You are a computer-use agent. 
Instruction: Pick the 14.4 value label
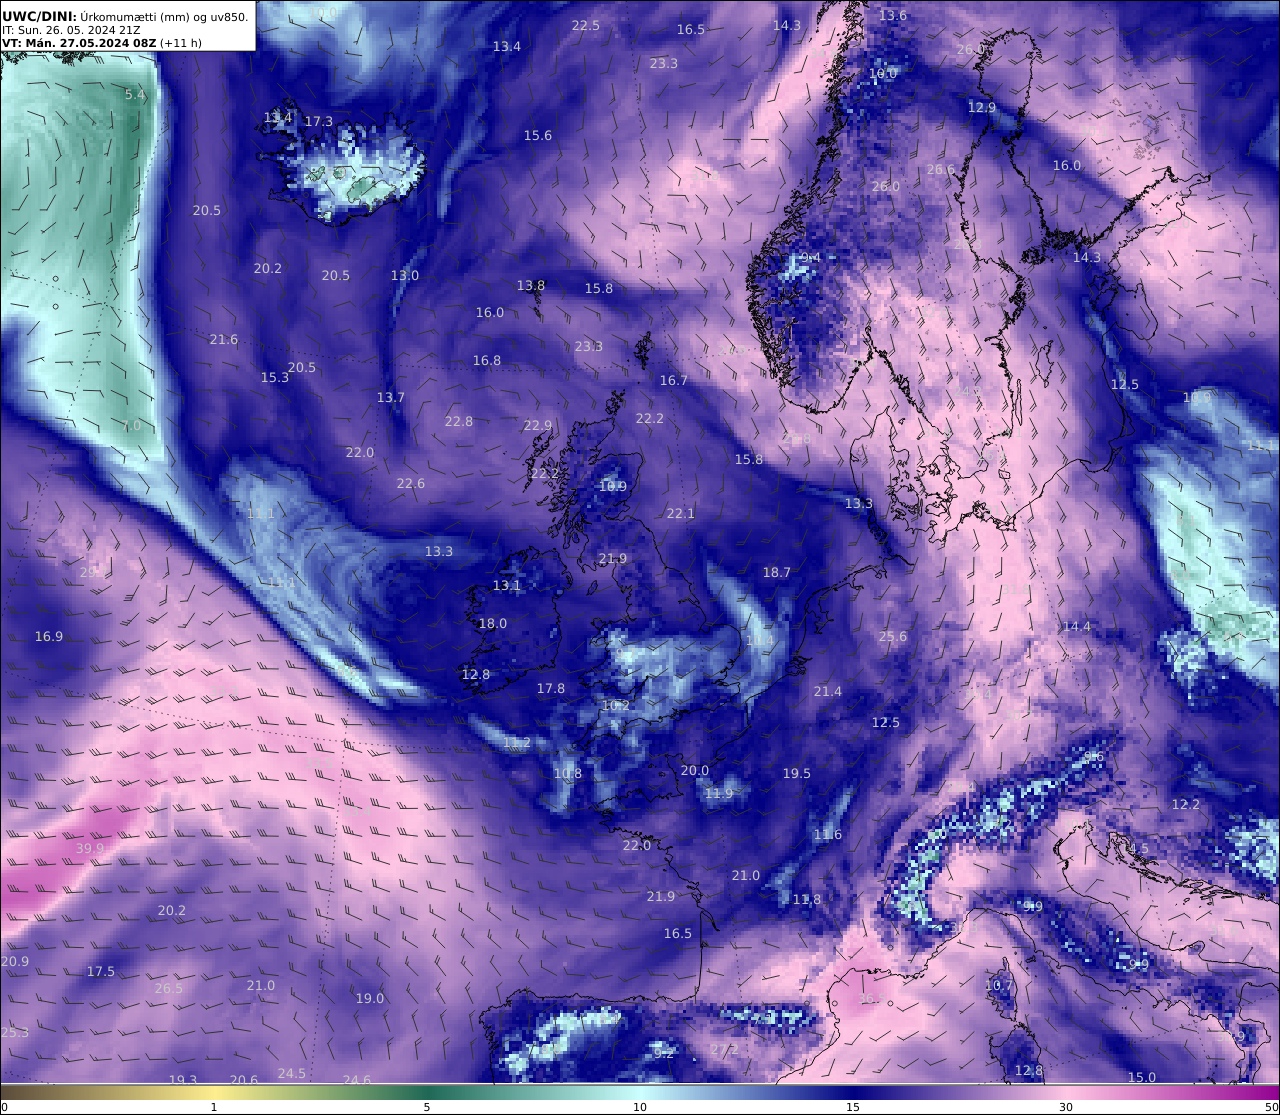(1077, 626)
